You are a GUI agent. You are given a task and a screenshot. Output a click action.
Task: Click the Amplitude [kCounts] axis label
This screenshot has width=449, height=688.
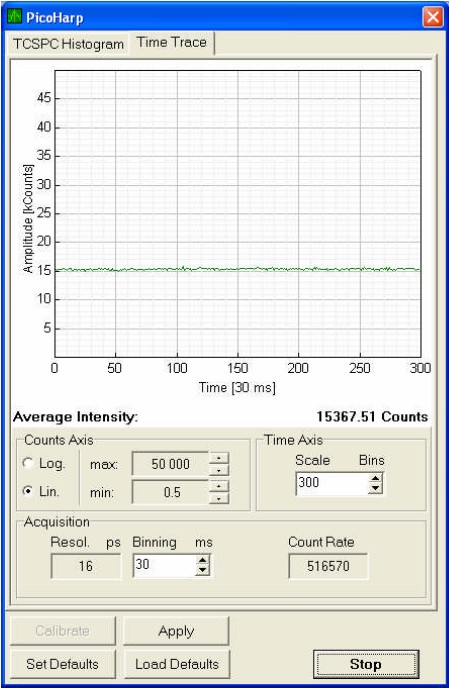tap(28, 219)
